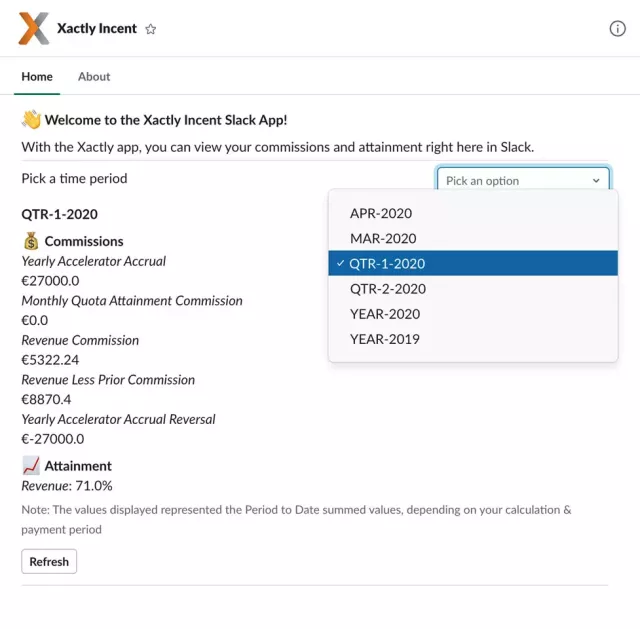The height and width of the screenshot is (629, 640).
Task: Click the Xactly Incent app title
Action: [x=97, y=29]
